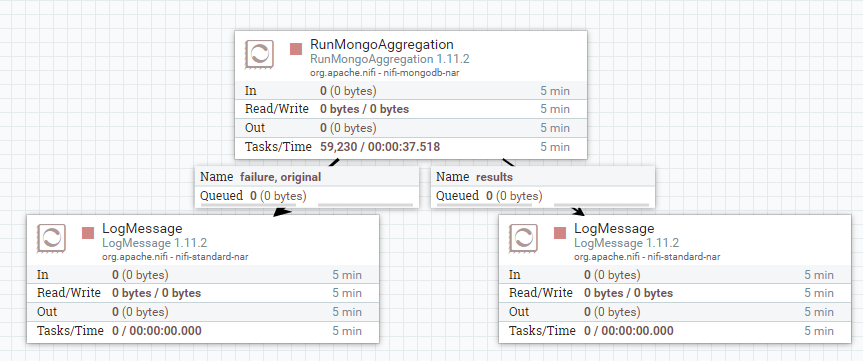Click Out row of results-connected LogMessage
Screen dimensions: 863x361
(675, 312)
